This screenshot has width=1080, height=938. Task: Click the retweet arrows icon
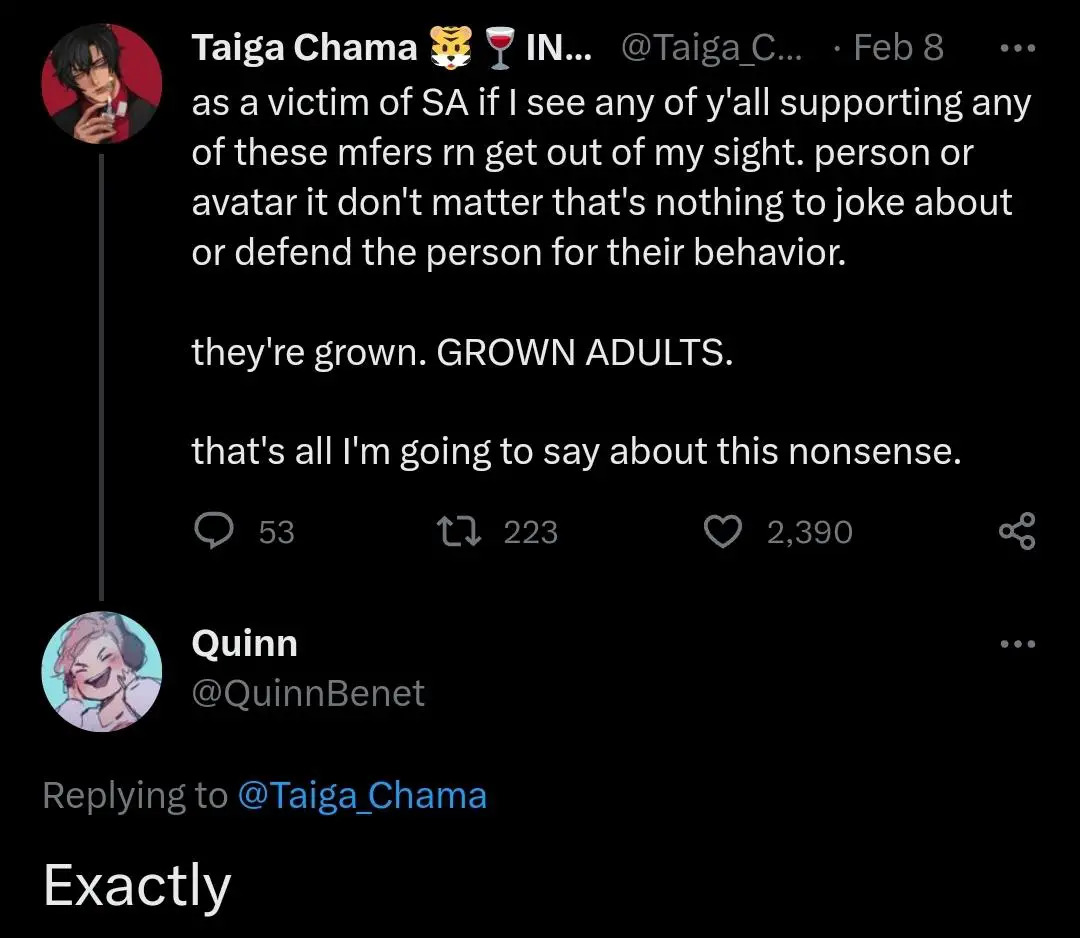(459, 532)
